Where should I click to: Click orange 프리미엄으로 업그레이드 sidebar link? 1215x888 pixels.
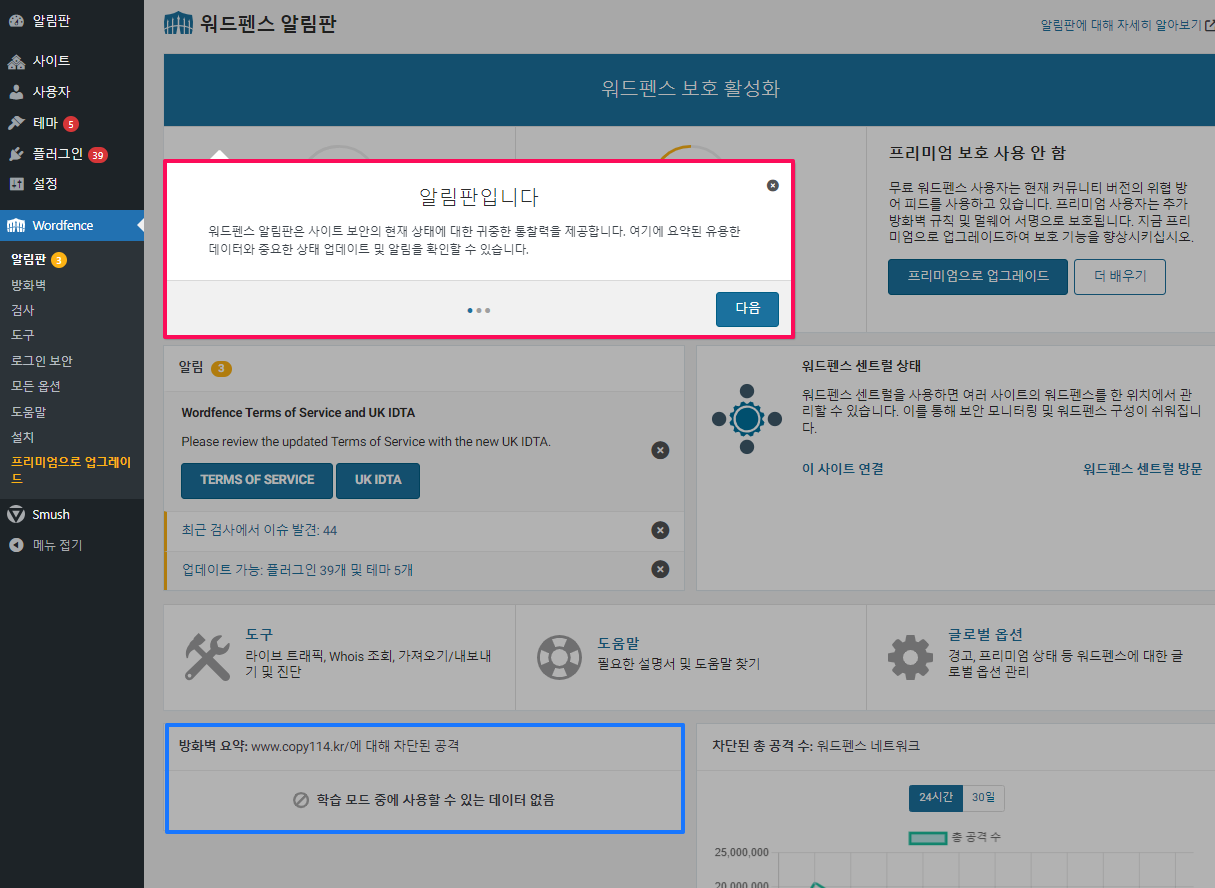click(x=71, y=470)
